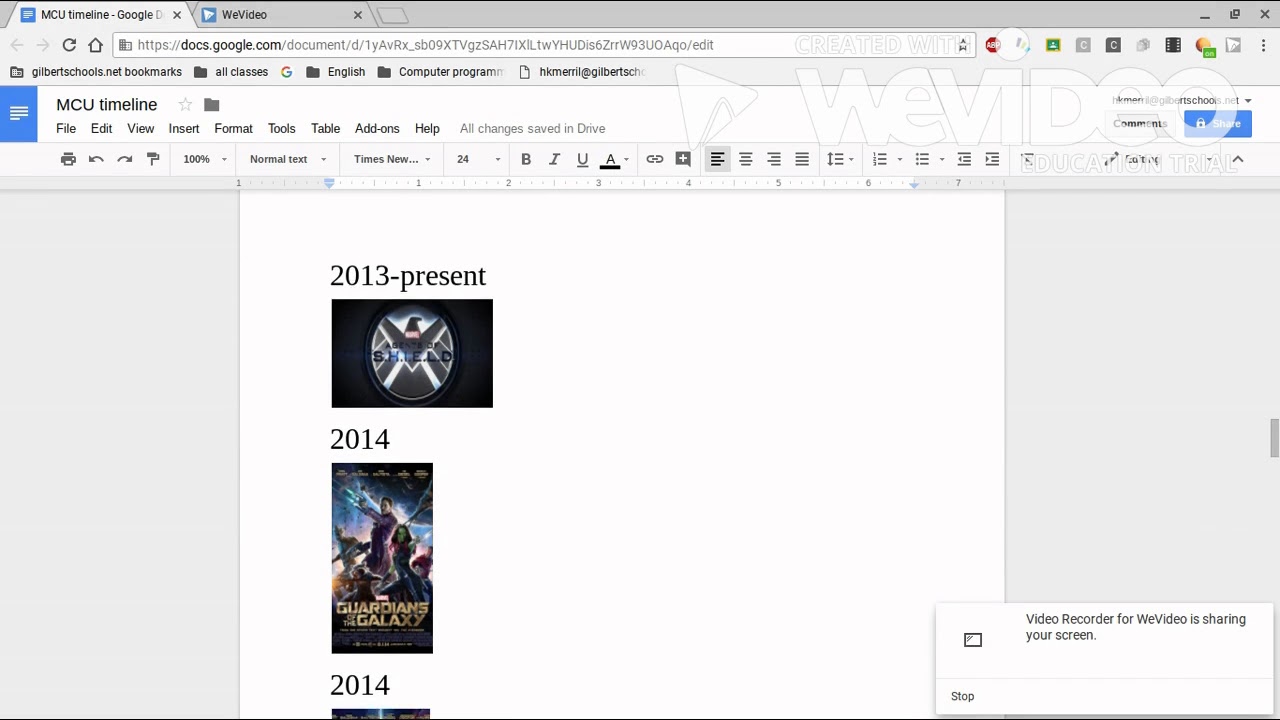Open the Add-ons menu
1280x720 pixels.
(377, 128)
